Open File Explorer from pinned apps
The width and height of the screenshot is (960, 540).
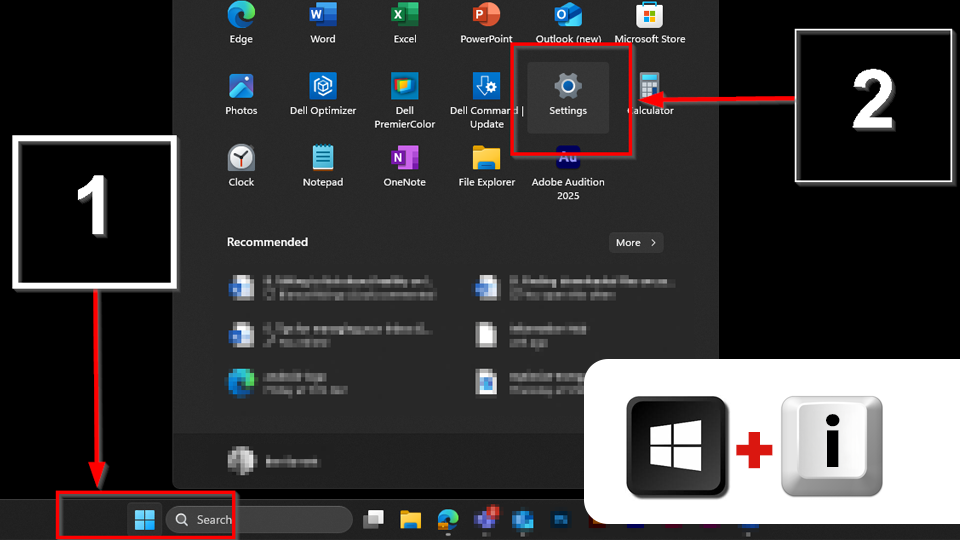[x=487, y=166]
